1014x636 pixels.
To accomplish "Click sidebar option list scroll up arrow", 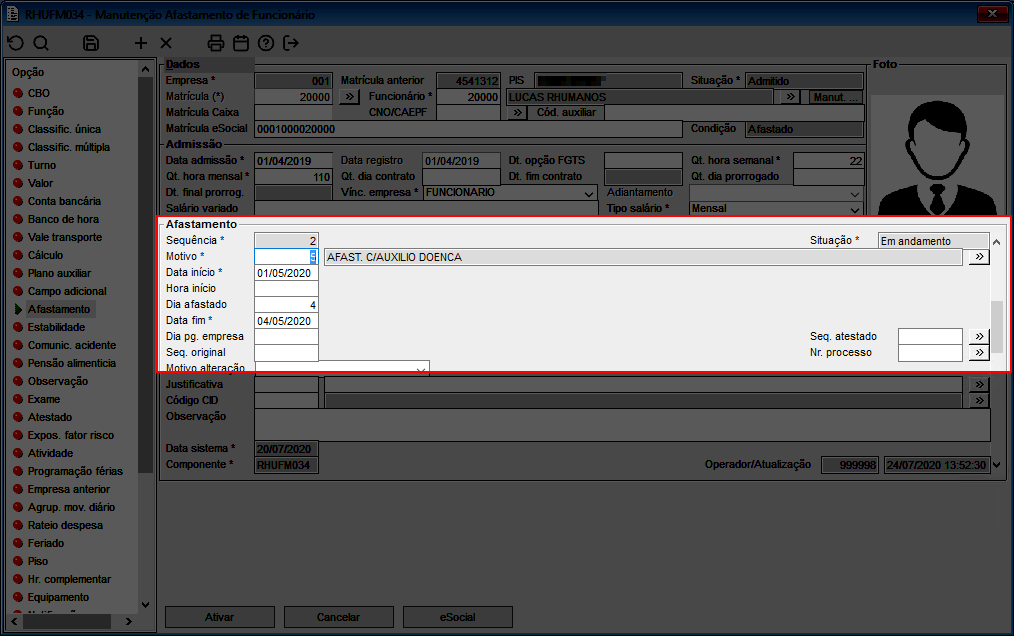I will pyautogui.click(x=146, y=69).
